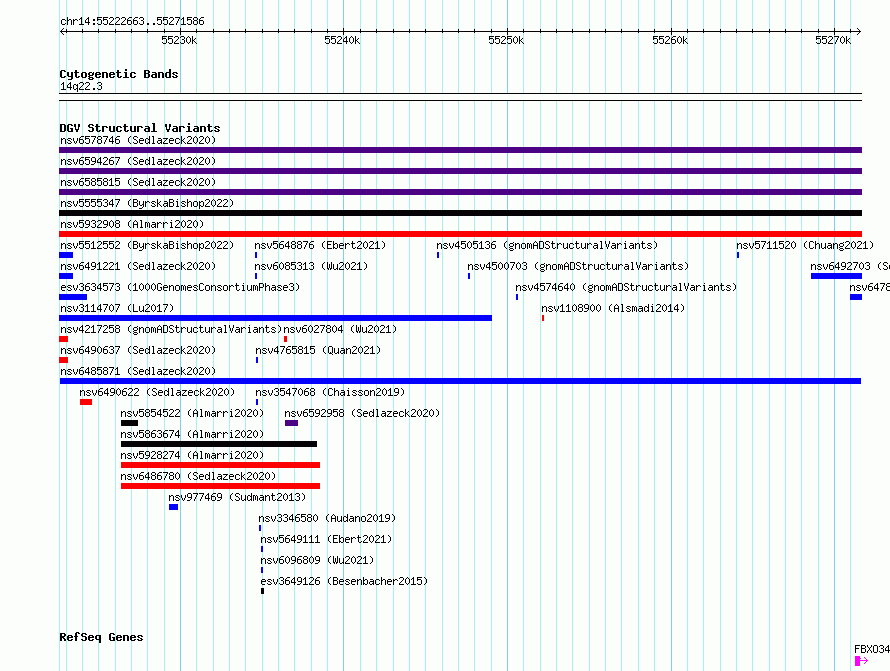Click the blue bar under nsv6492703

pos(836,276)
